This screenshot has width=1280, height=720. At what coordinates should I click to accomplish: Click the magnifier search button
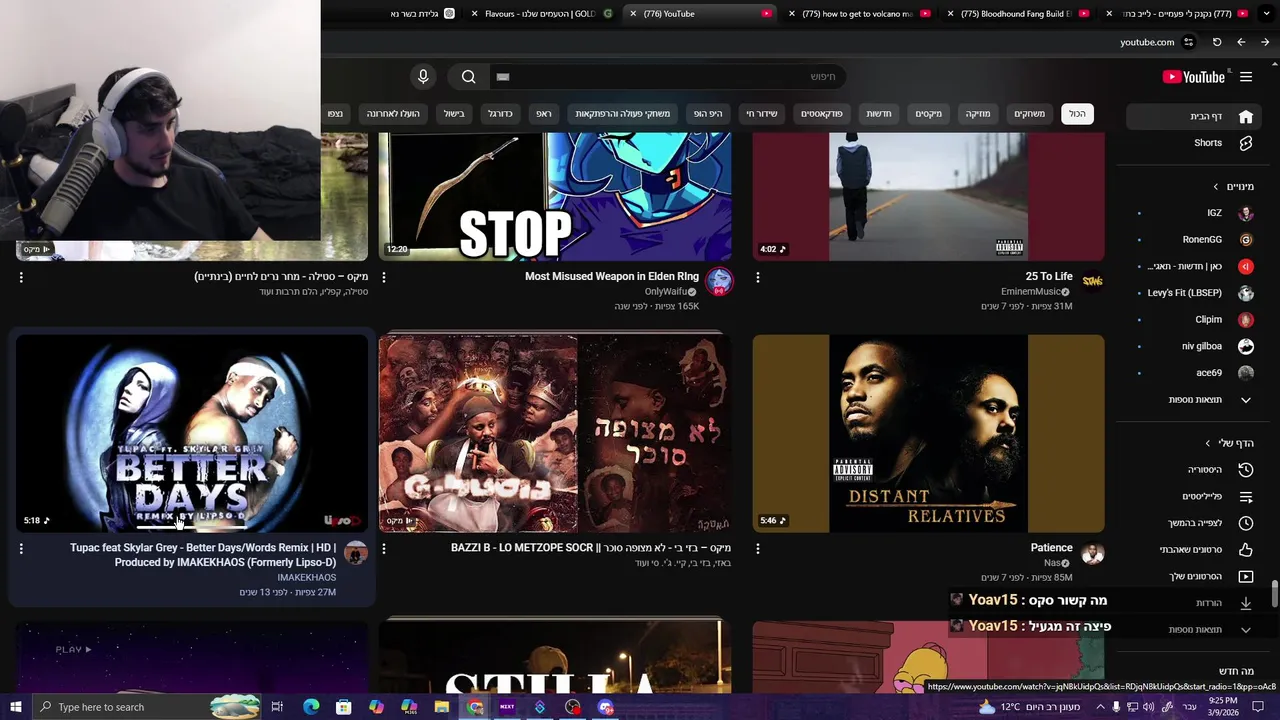pyautogui.click(x=468, y=77)
